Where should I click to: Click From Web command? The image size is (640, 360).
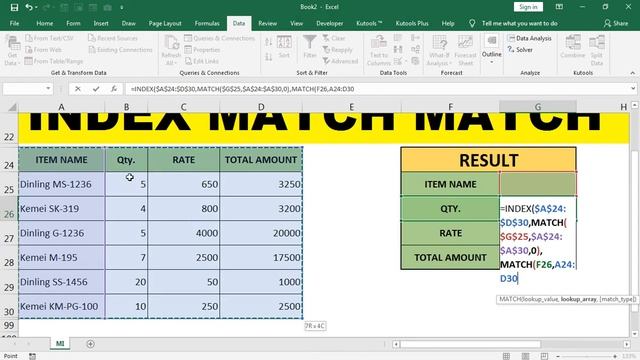click(x=43, y=49)
